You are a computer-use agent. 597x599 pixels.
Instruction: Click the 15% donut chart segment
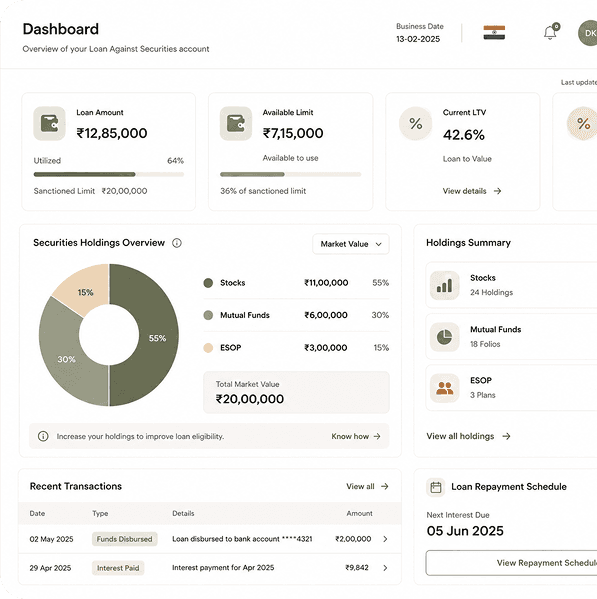[86, 291]
